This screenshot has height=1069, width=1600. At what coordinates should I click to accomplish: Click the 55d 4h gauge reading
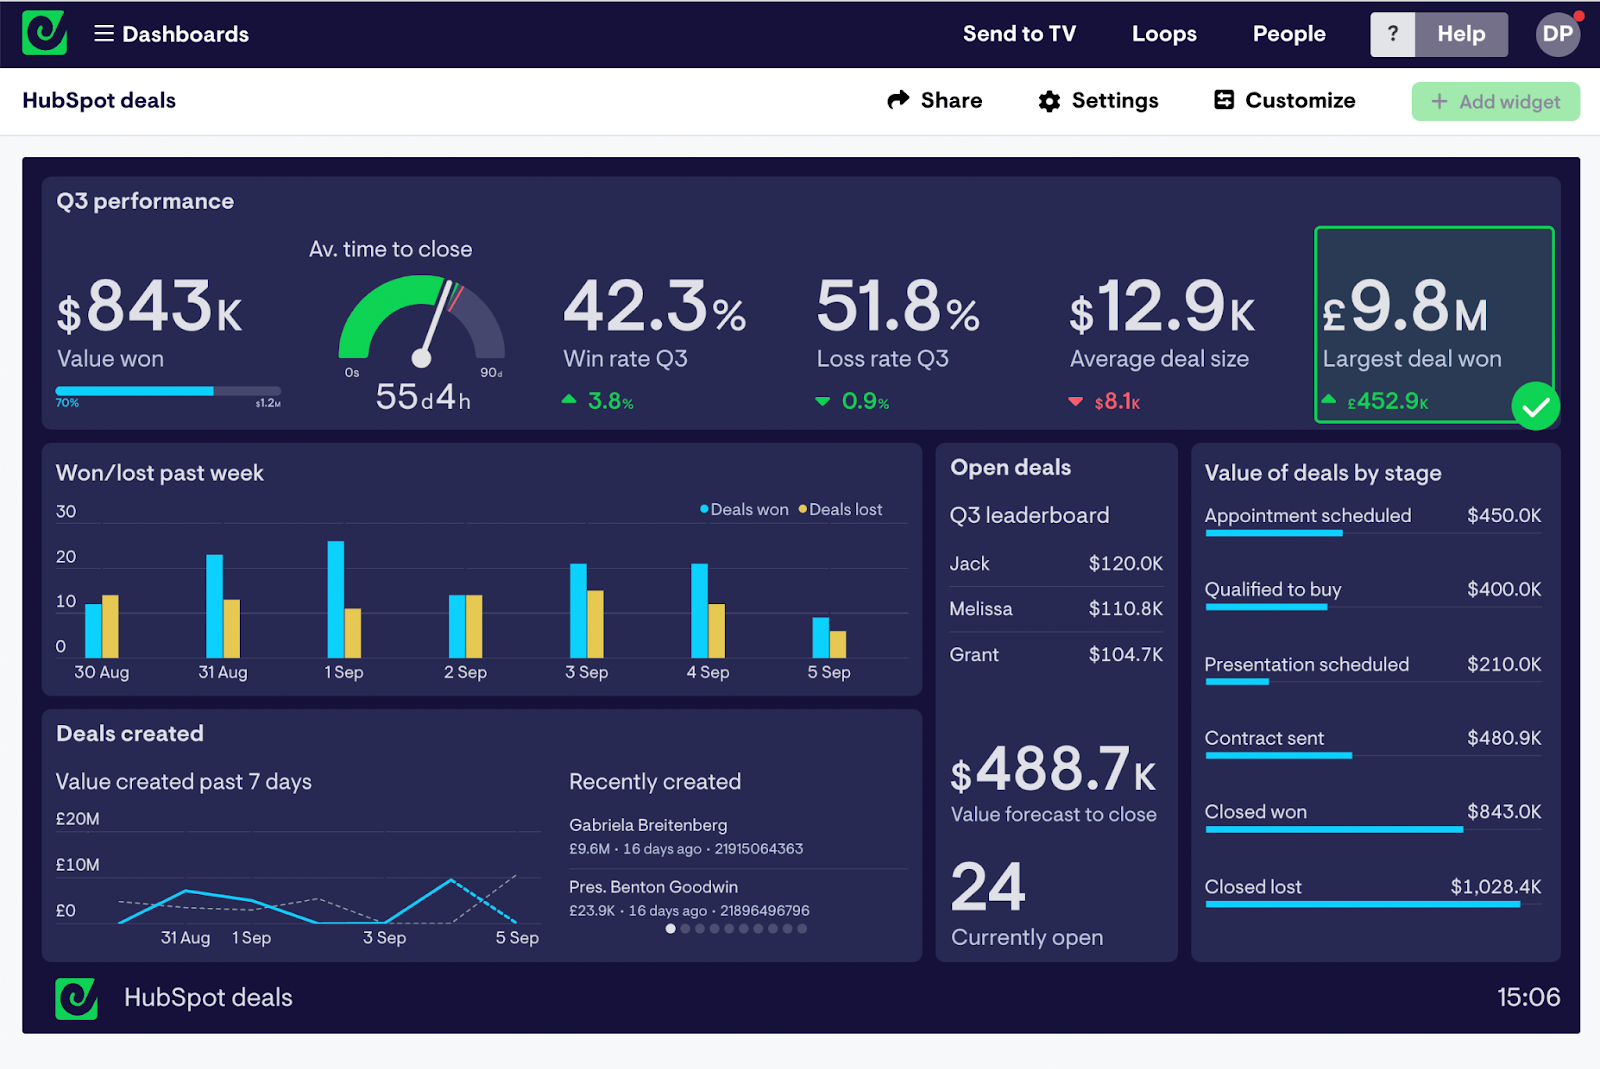coord(423,397)
